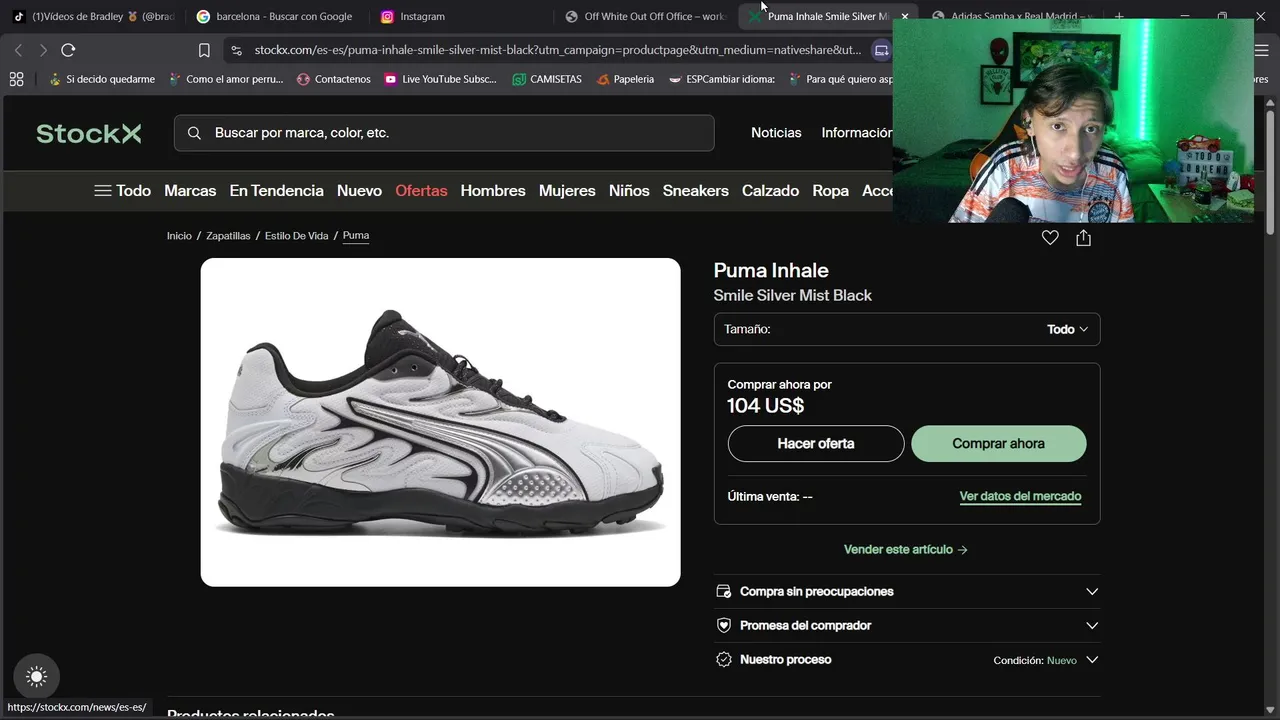1280x720 pixels.
Task: Open the CAMISETAS bookmark
Action: coord(547,79)
